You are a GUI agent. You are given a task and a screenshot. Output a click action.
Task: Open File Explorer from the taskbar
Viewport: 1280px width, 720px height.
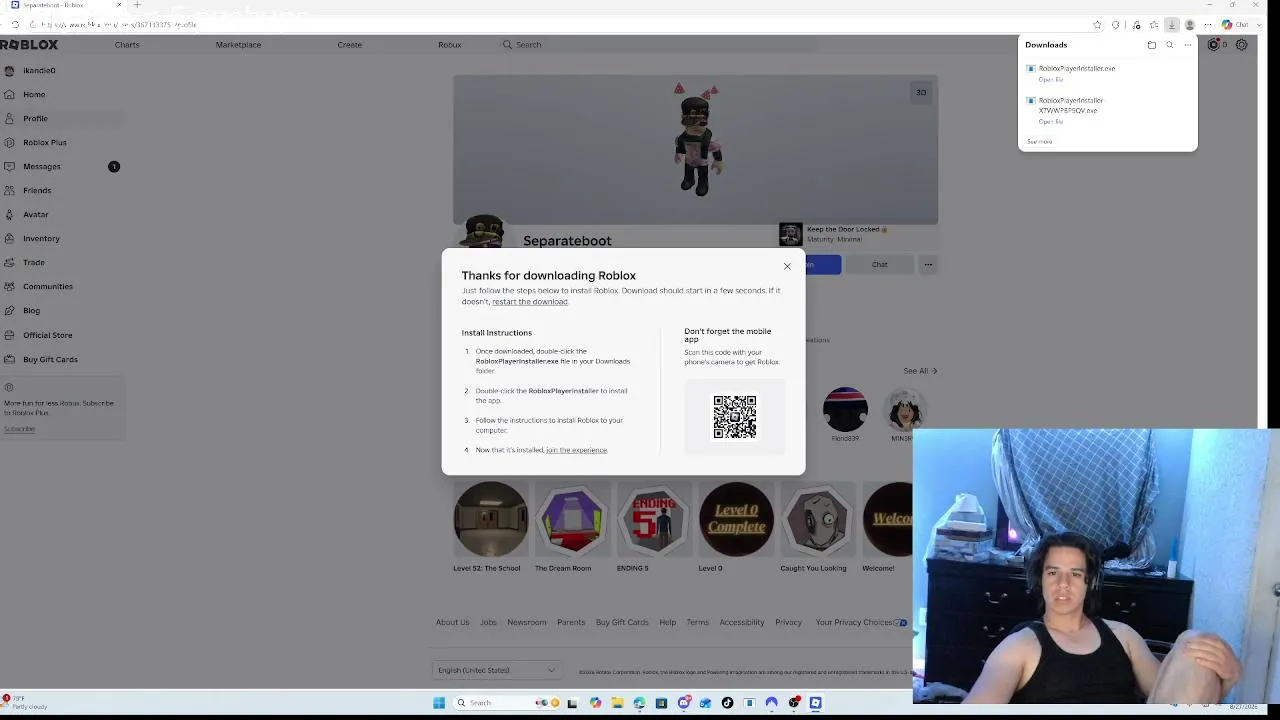pos(617,703)
